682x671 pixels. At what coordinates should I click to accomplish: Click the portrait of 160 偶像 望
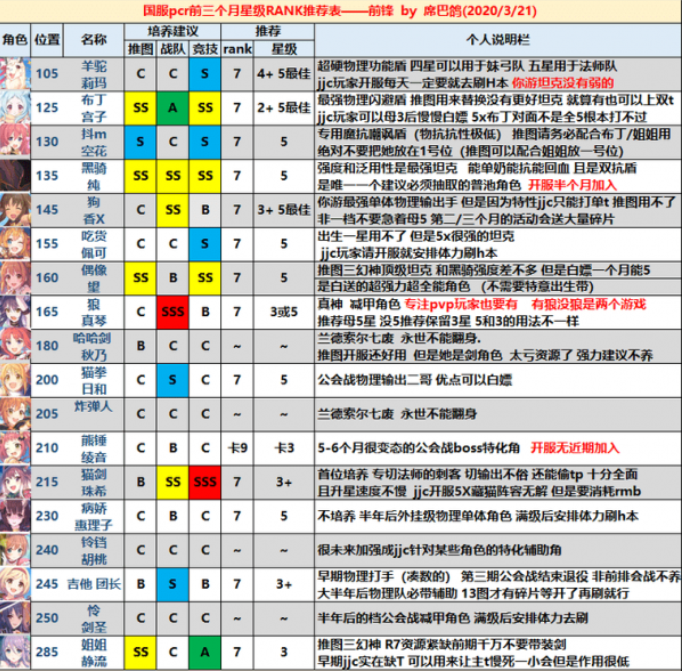click(15, 277)
